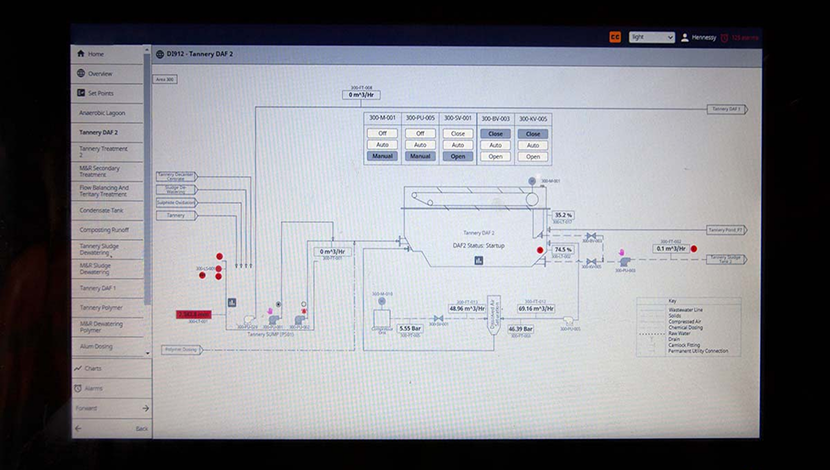Select valve 300-BV-003 symbol
This screenshot has height=470, width=830.
click(591, 236)
